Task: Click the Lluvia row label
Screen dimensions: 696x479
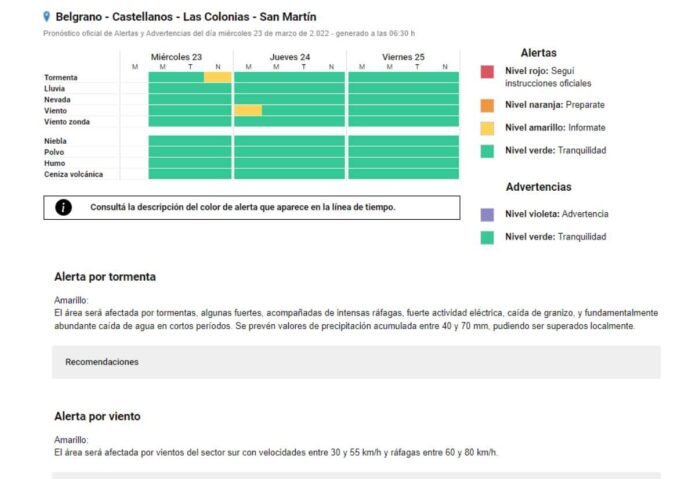Action: point(55,88)
